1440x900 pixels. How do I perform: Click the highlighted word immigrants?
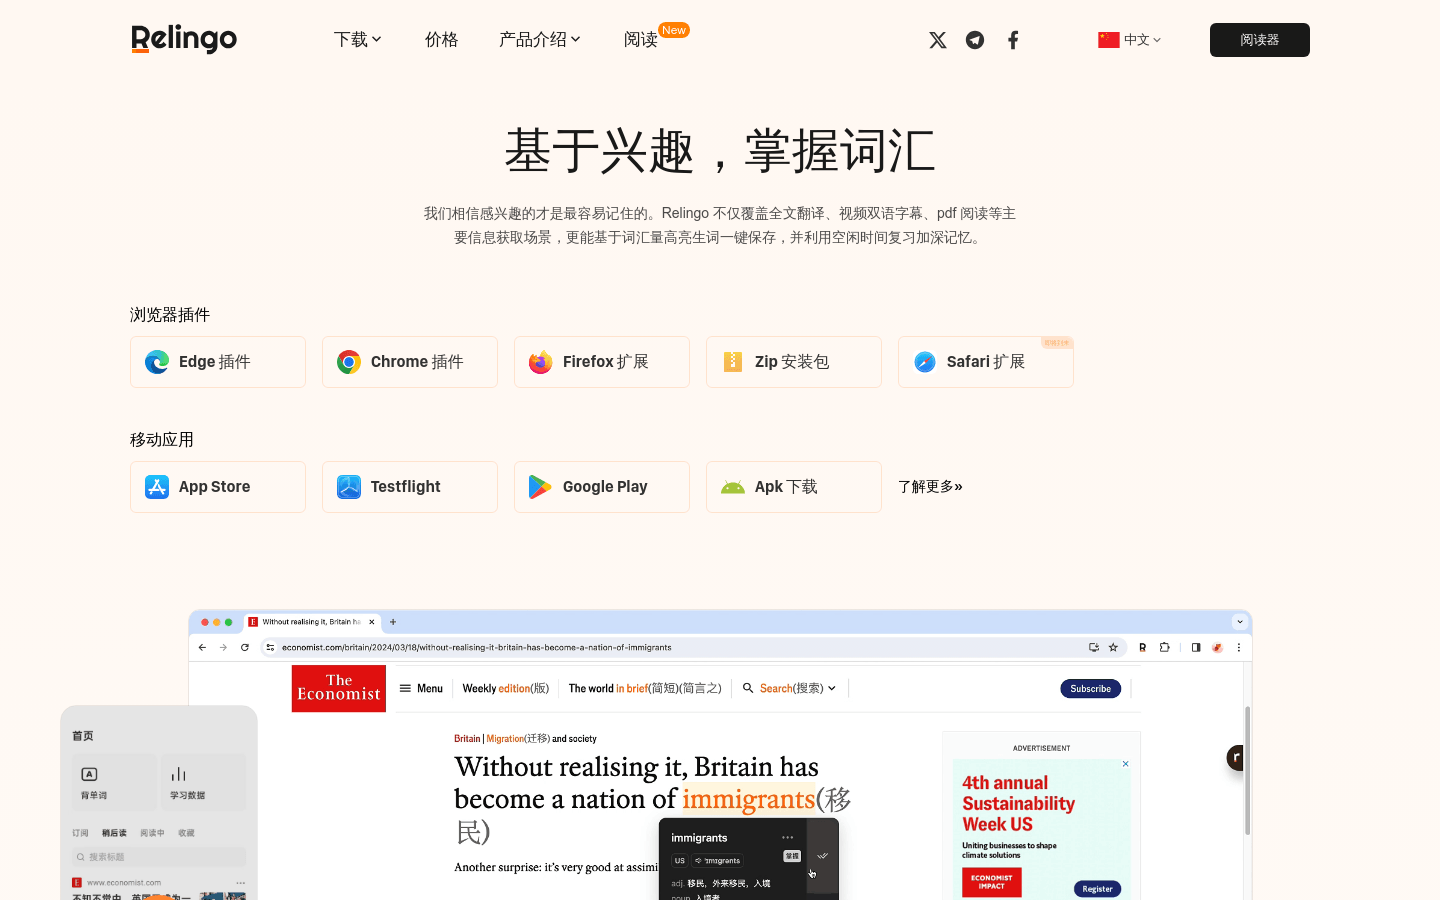tap(748, 799)
